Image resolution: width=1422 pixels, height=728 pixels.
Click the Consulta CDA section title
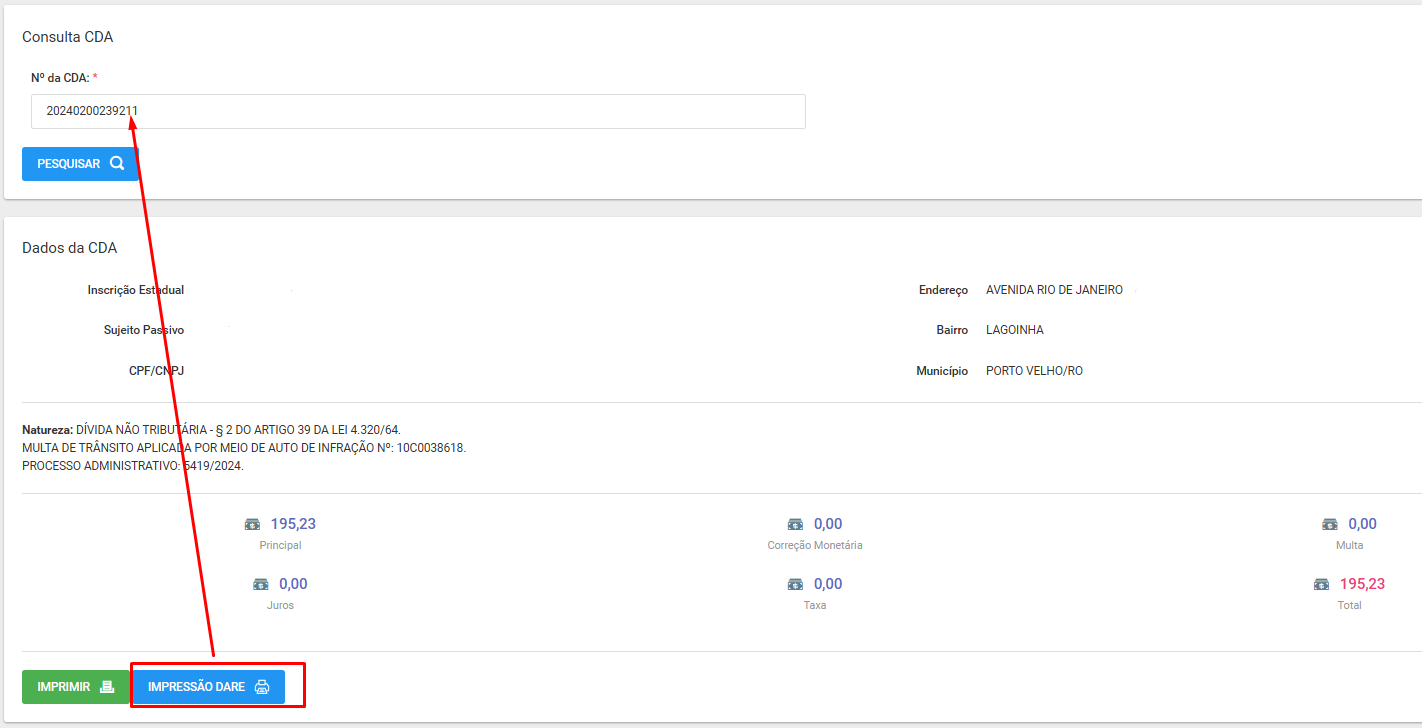[67, 37]
